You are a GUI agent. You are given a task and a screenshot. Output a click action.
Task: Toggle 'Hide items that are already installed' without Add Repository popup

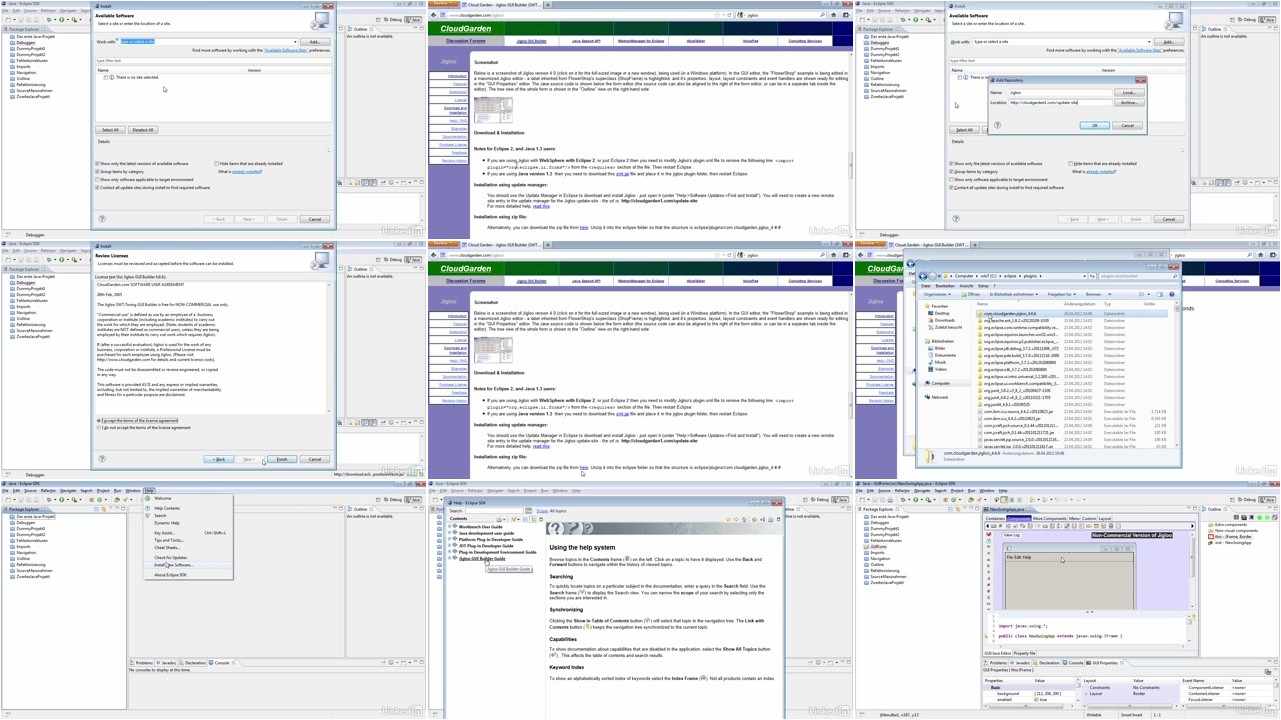click(x=217, y=164)
